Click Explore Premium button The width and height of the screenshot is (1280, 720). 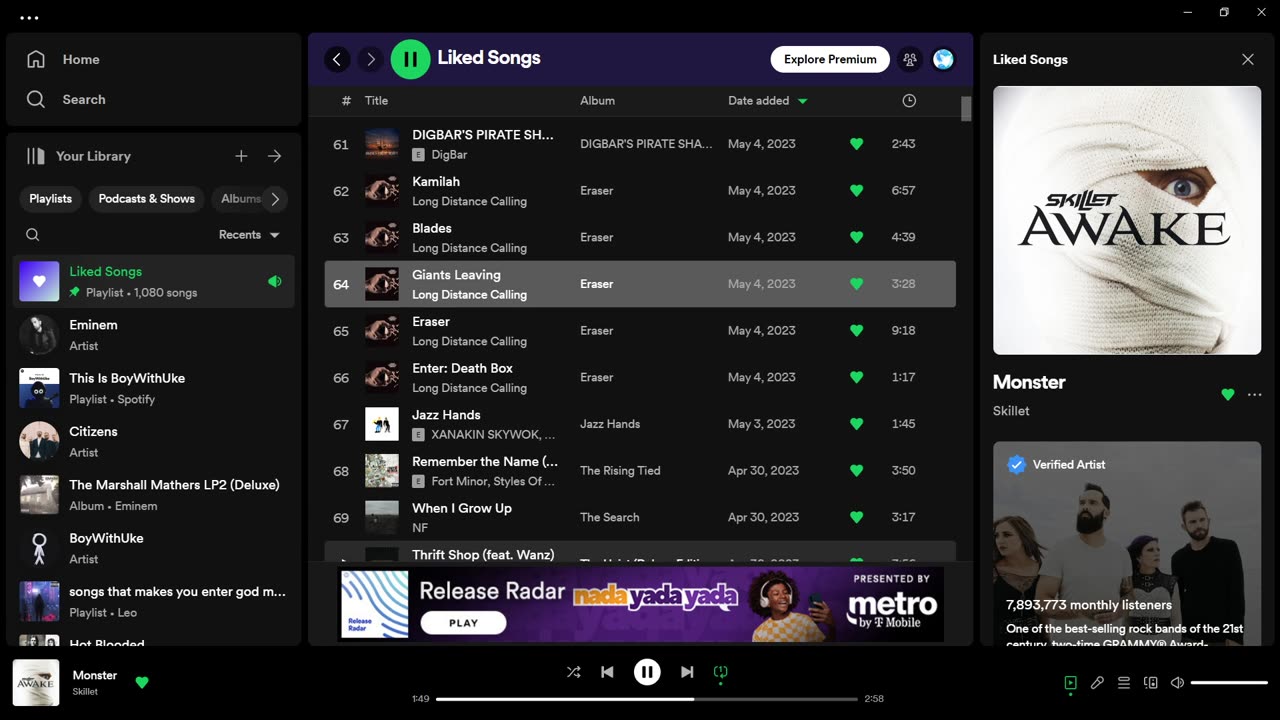(x=830, y=59)
